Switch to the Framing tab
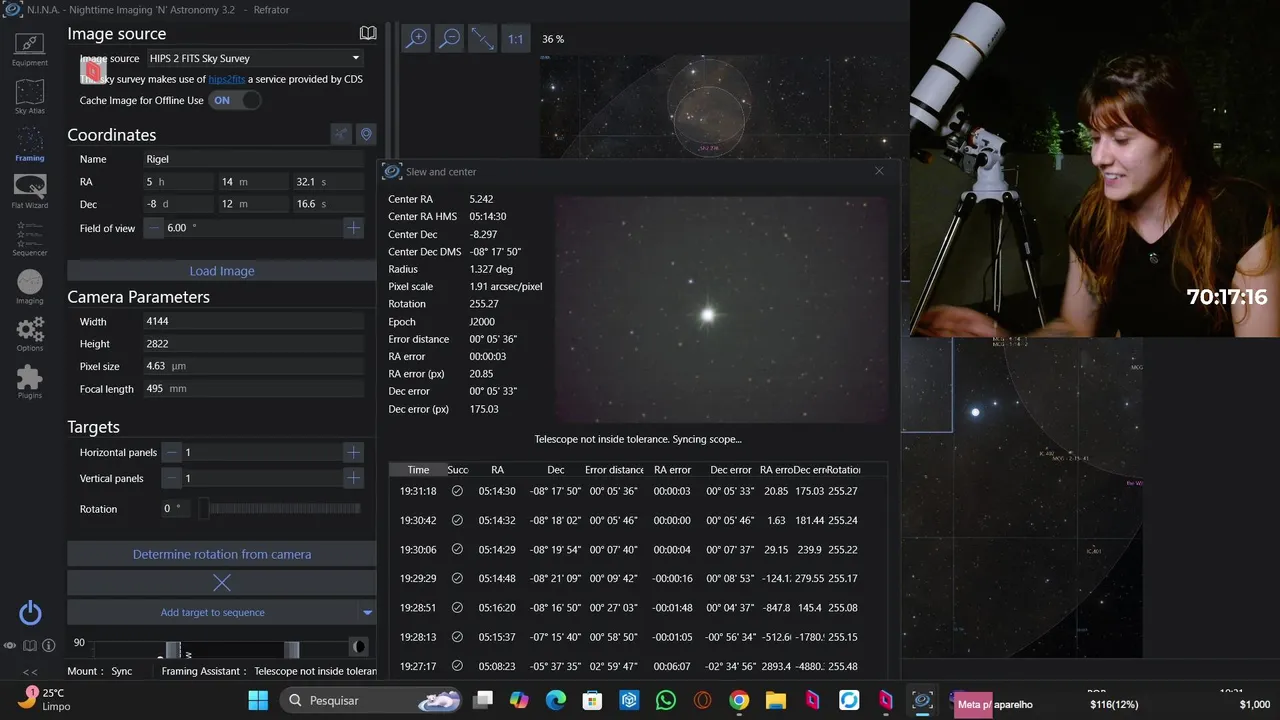Image resolution: width=1280 pixels, height=720 pixels. pyautogui.click(x=30, y=145)
